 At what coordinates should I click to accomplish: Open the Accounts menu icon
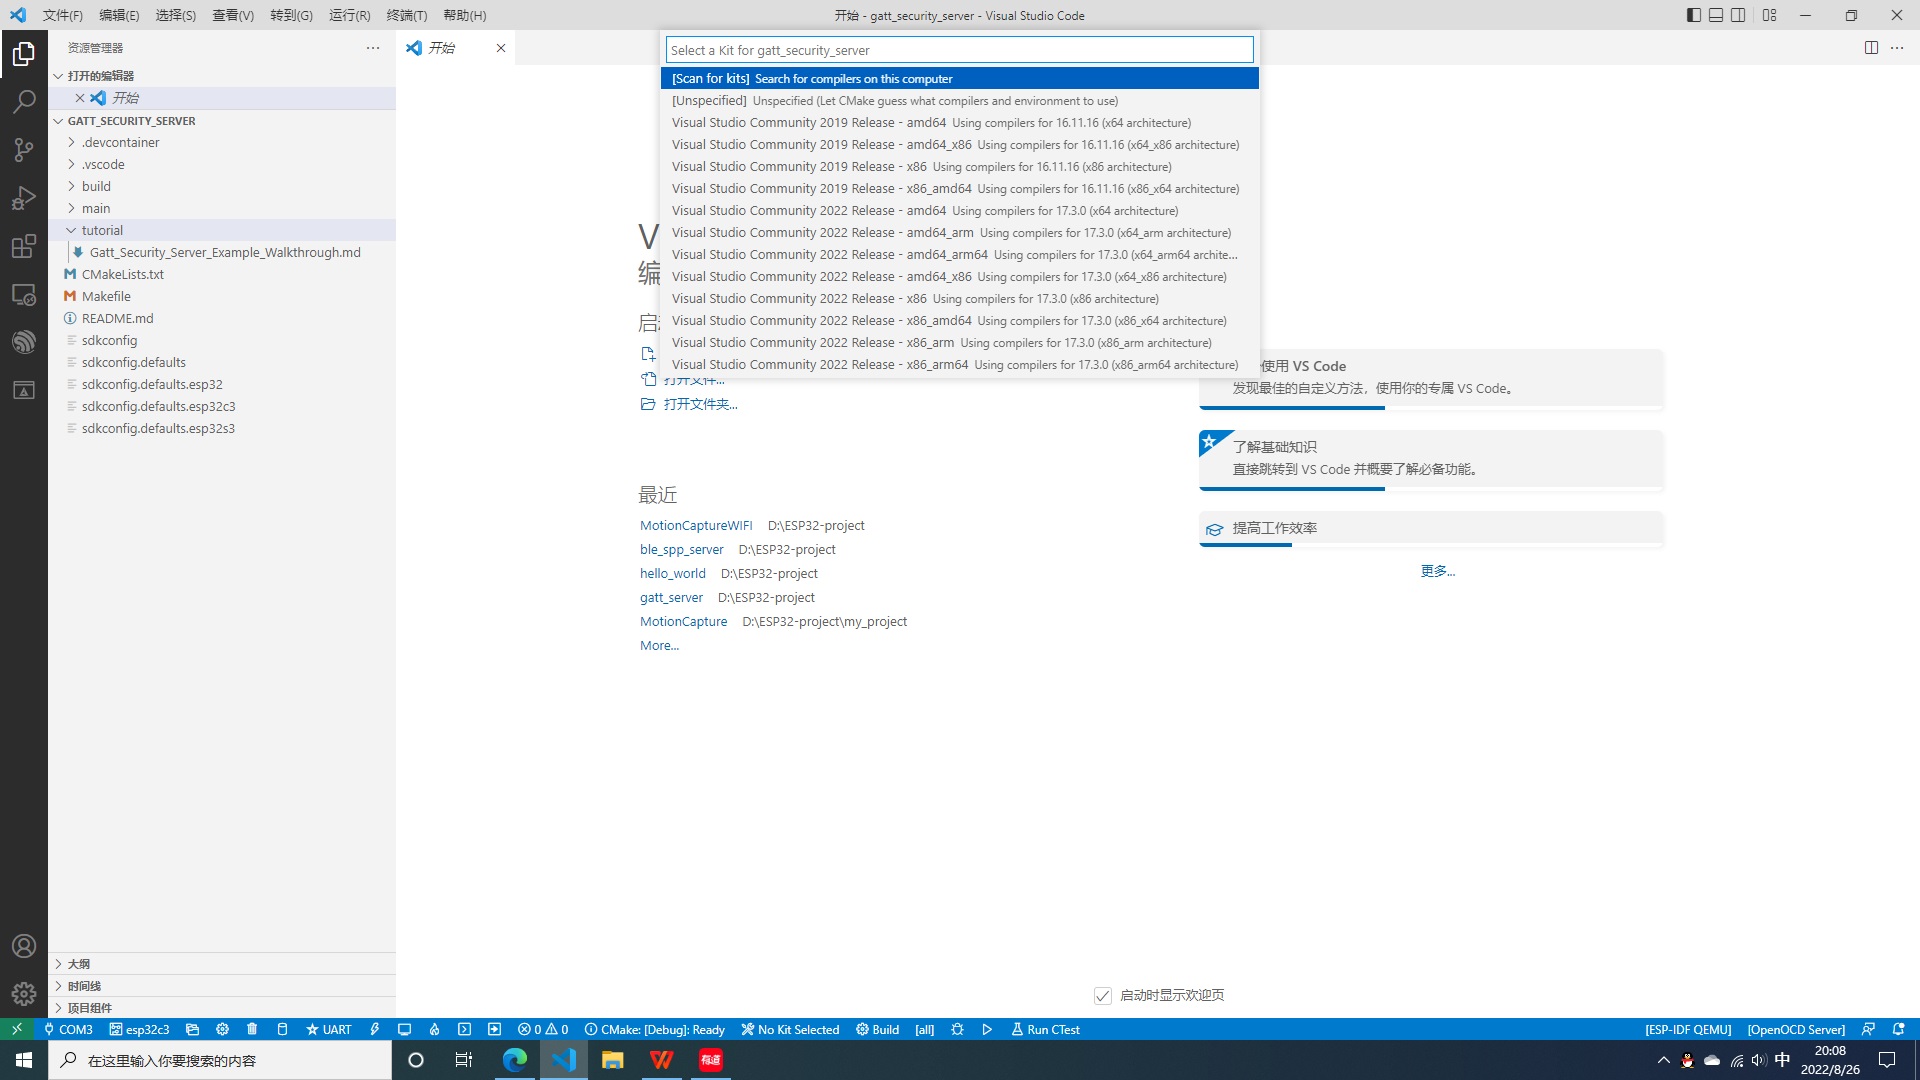tap(24, 946)
